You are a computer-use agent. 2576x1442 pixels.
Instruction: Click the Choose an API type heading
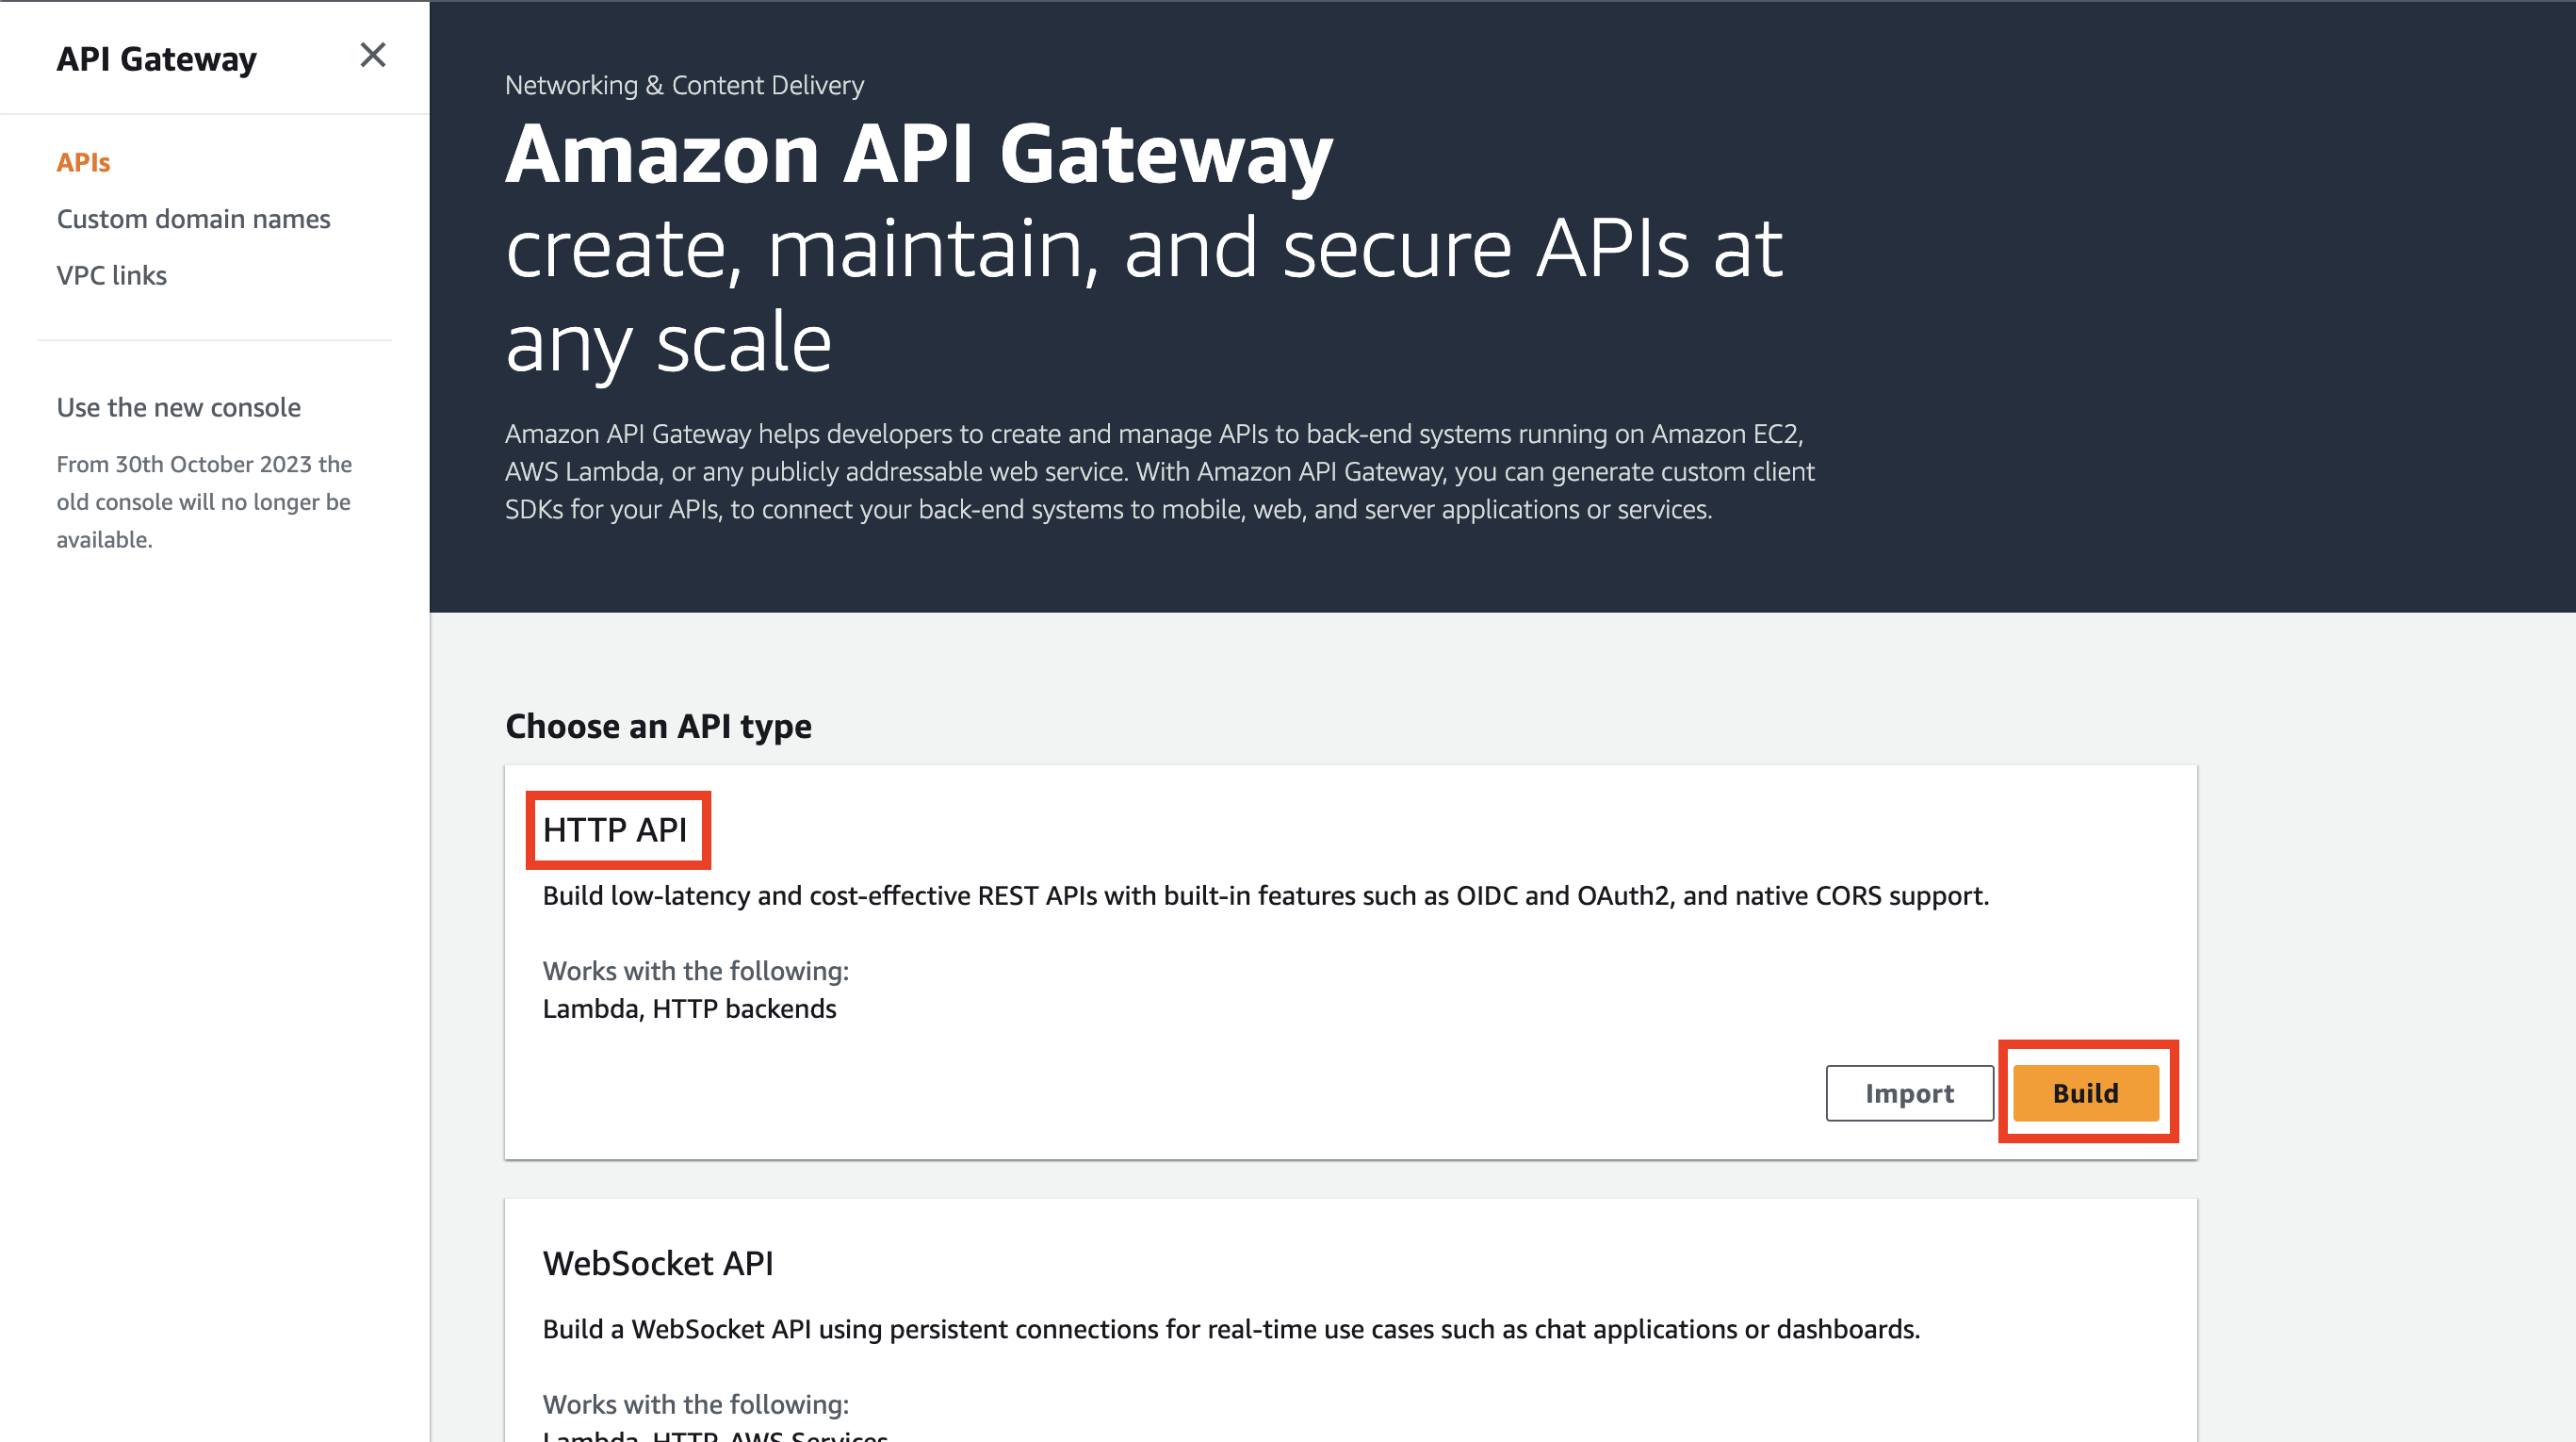click(657, 726)
